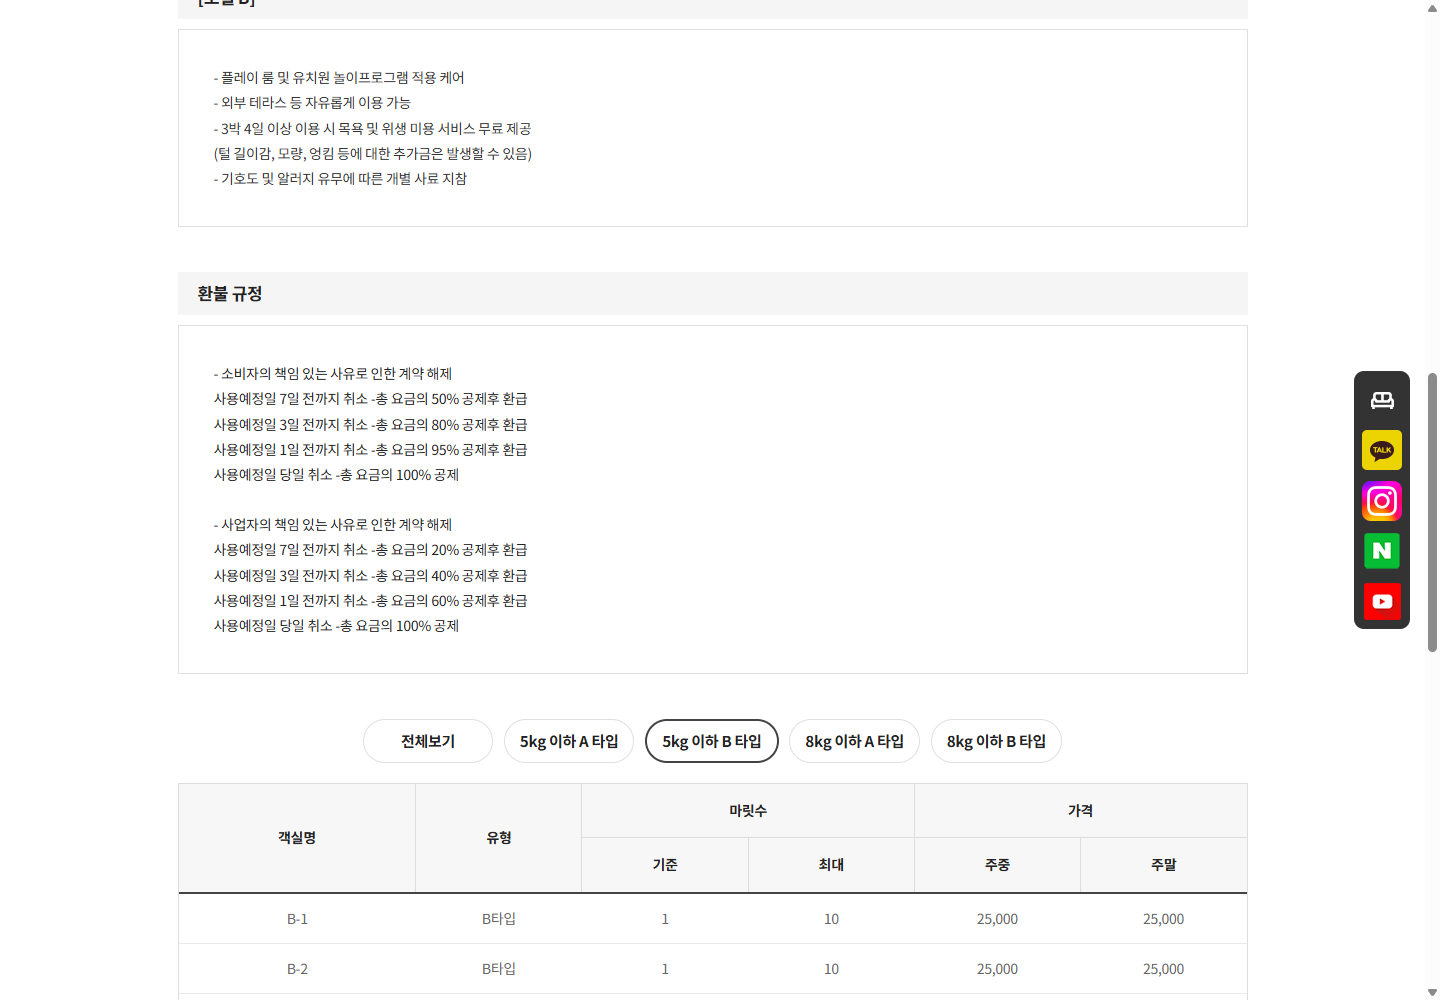Viewport: 1440px width, 1000px height.
Task: Click the 소비자의 책임 있는 사유 line
Action: (x=333, y=374)
